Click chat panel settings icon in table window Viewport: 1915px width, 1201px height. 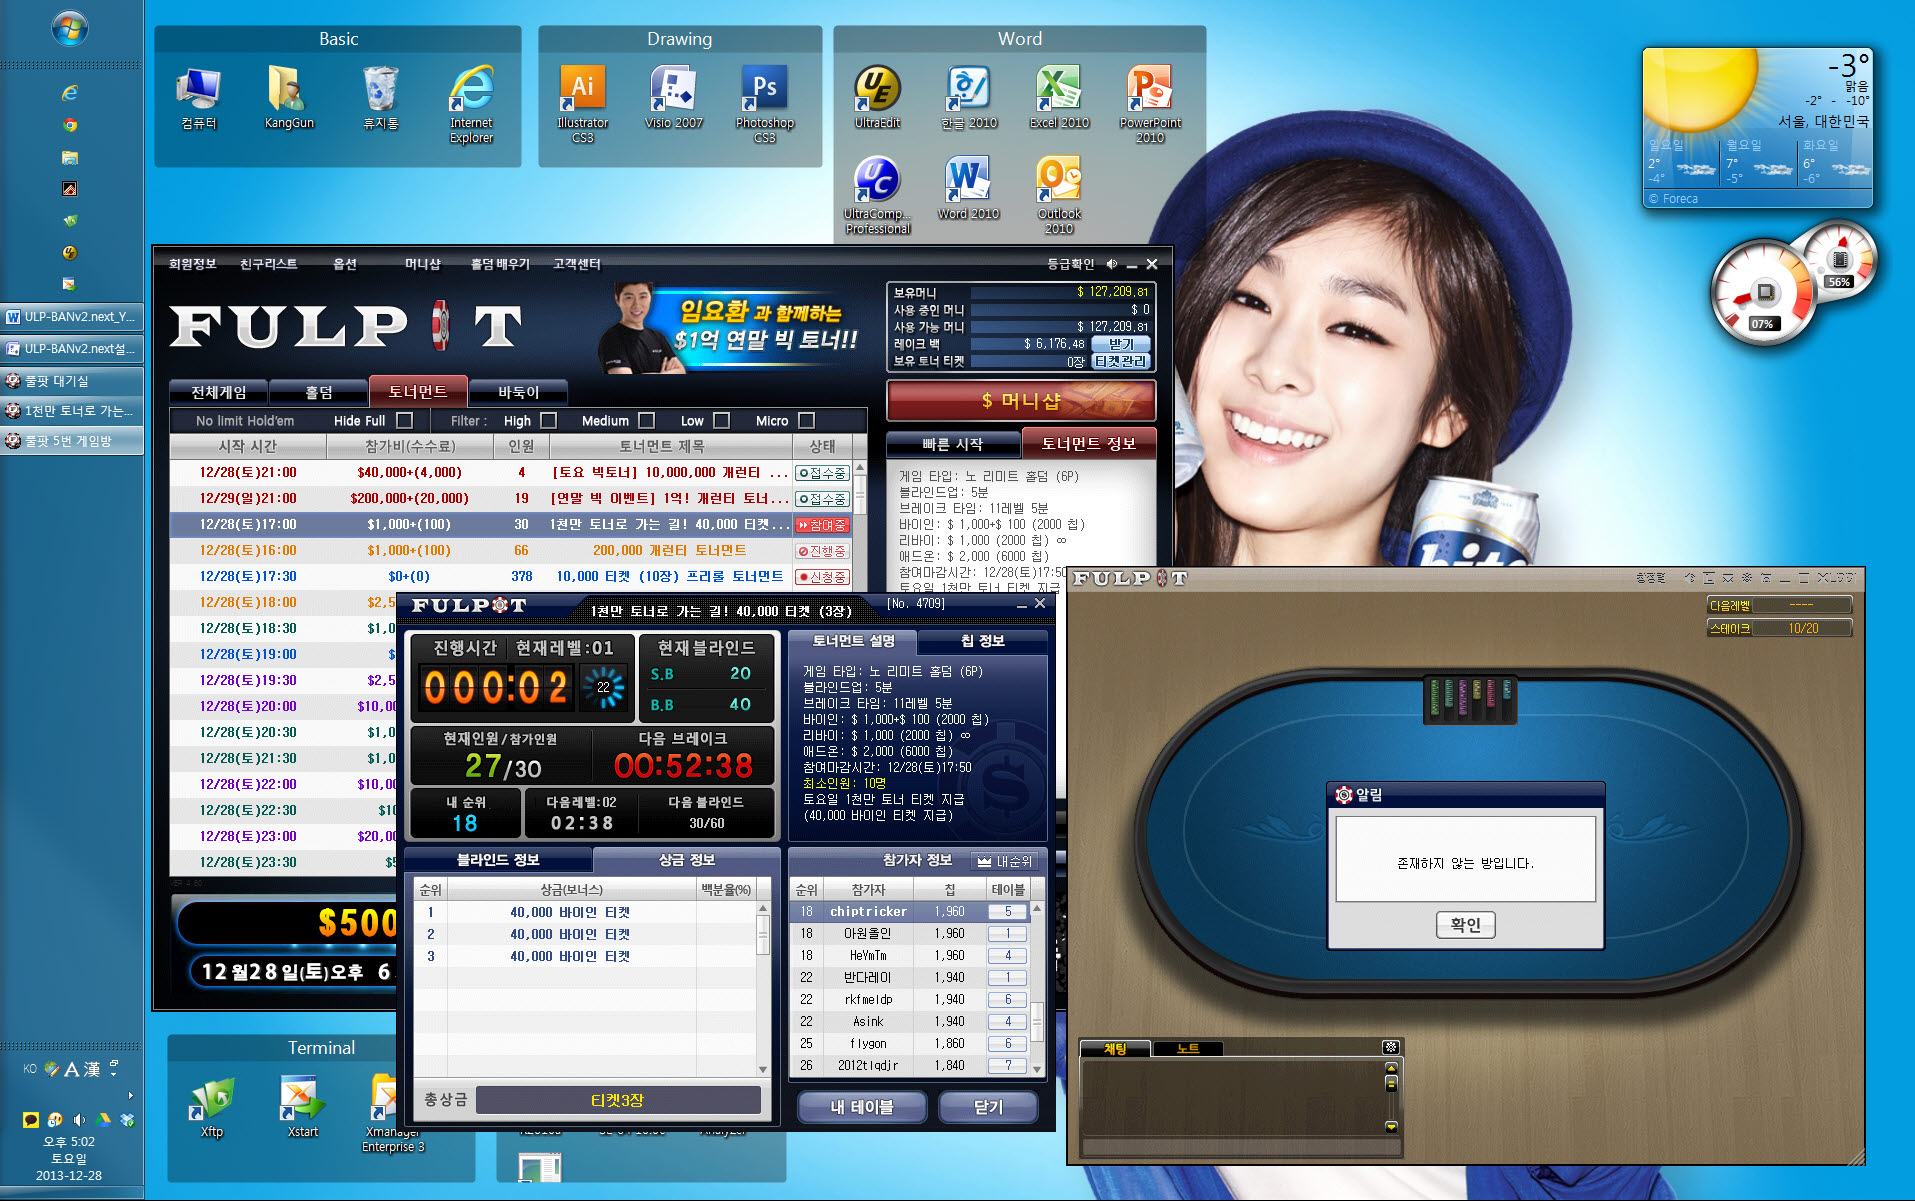click(1390, 1047)
